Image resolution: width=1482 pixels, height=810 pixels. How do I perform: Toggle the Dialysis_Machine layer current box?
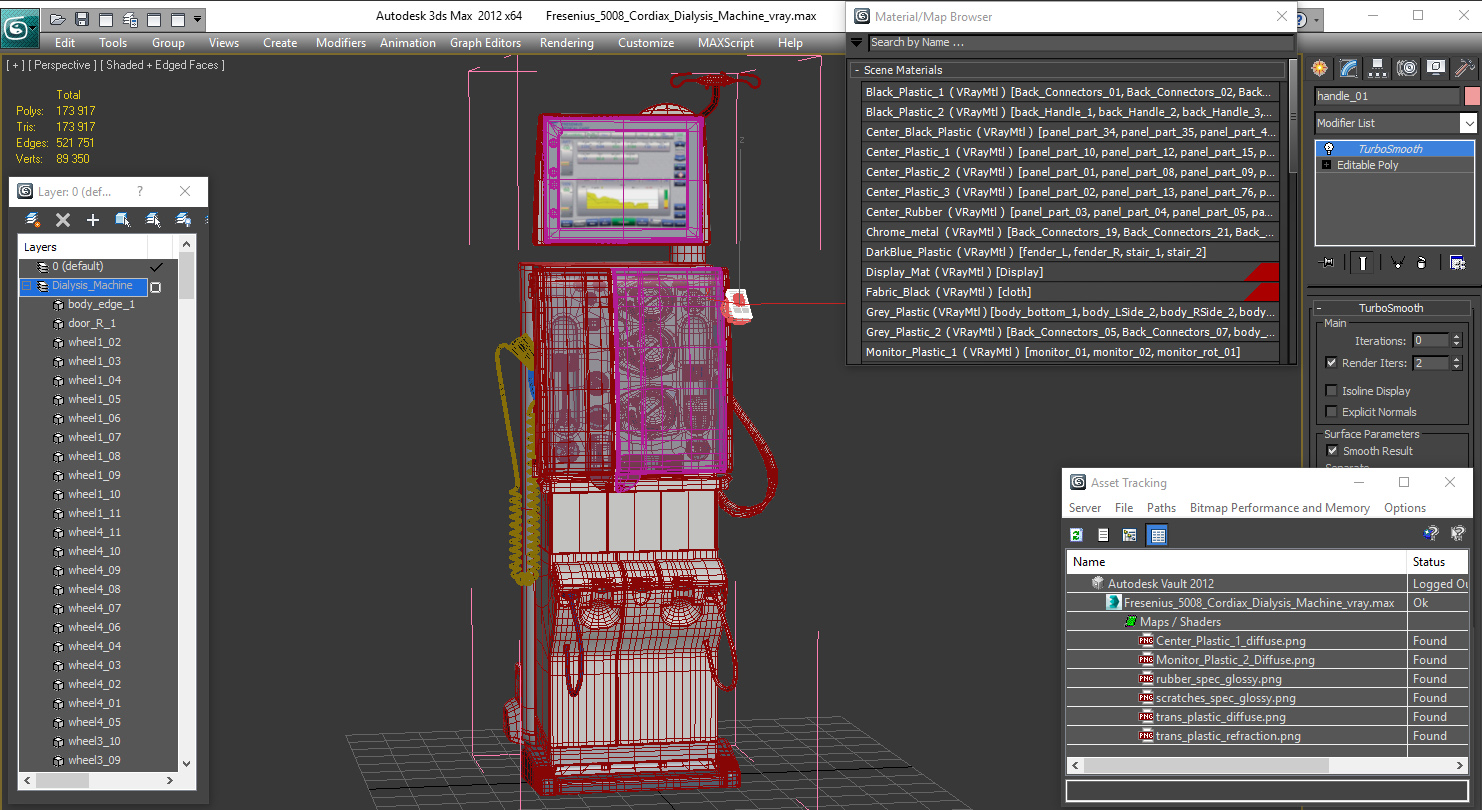[156, 287]
